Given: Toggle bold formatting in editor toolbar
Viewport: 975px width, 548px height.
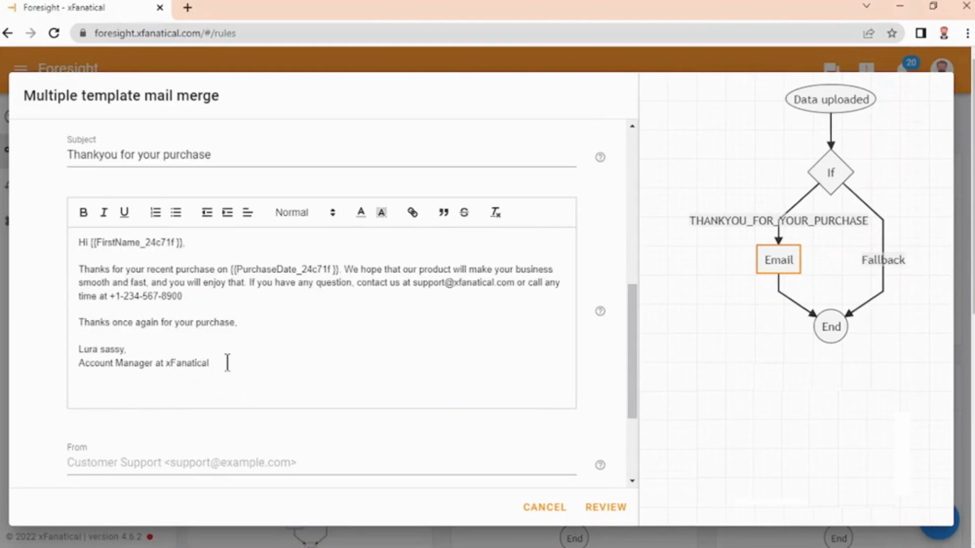Looking at the screenshot, I should coord(83,212).
